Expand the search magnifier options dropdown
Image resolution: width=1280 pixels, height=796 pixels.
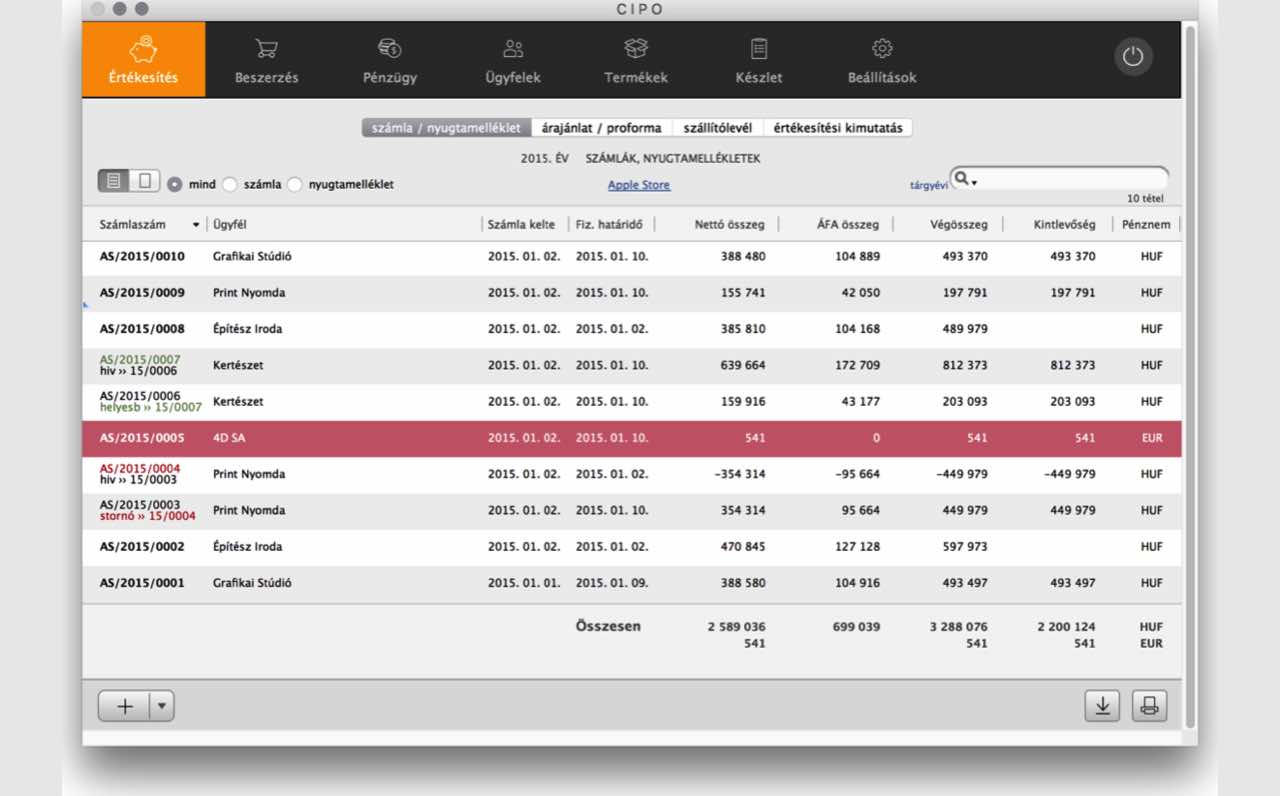pyautogui.click(x=964, y=180)
